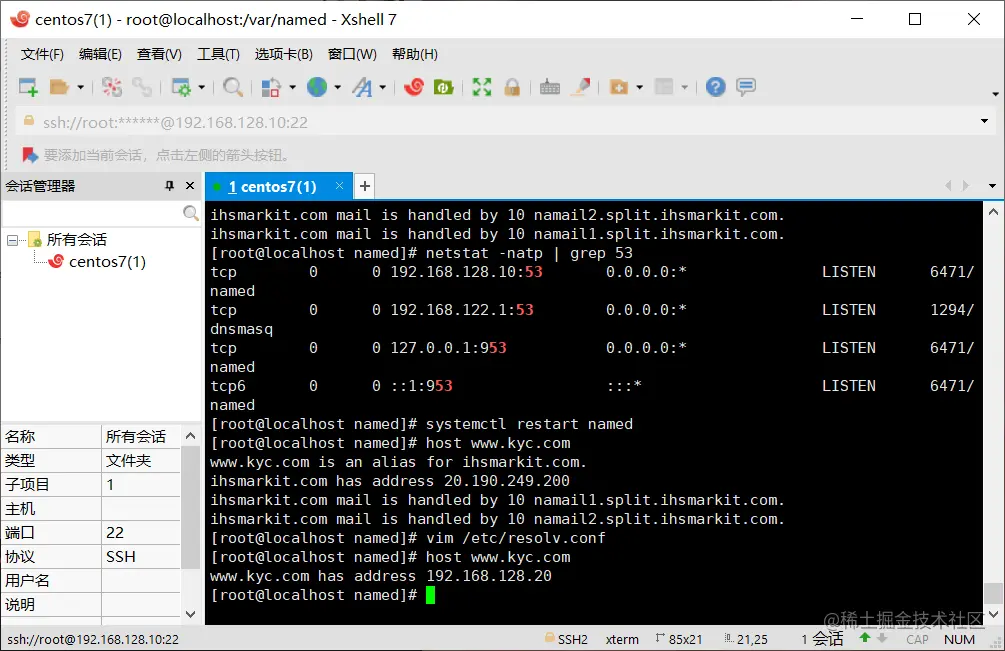The height and width of the screenshot is (651, 1005).
Task: Click the session search magnifier icon
Action: (190, 213)
